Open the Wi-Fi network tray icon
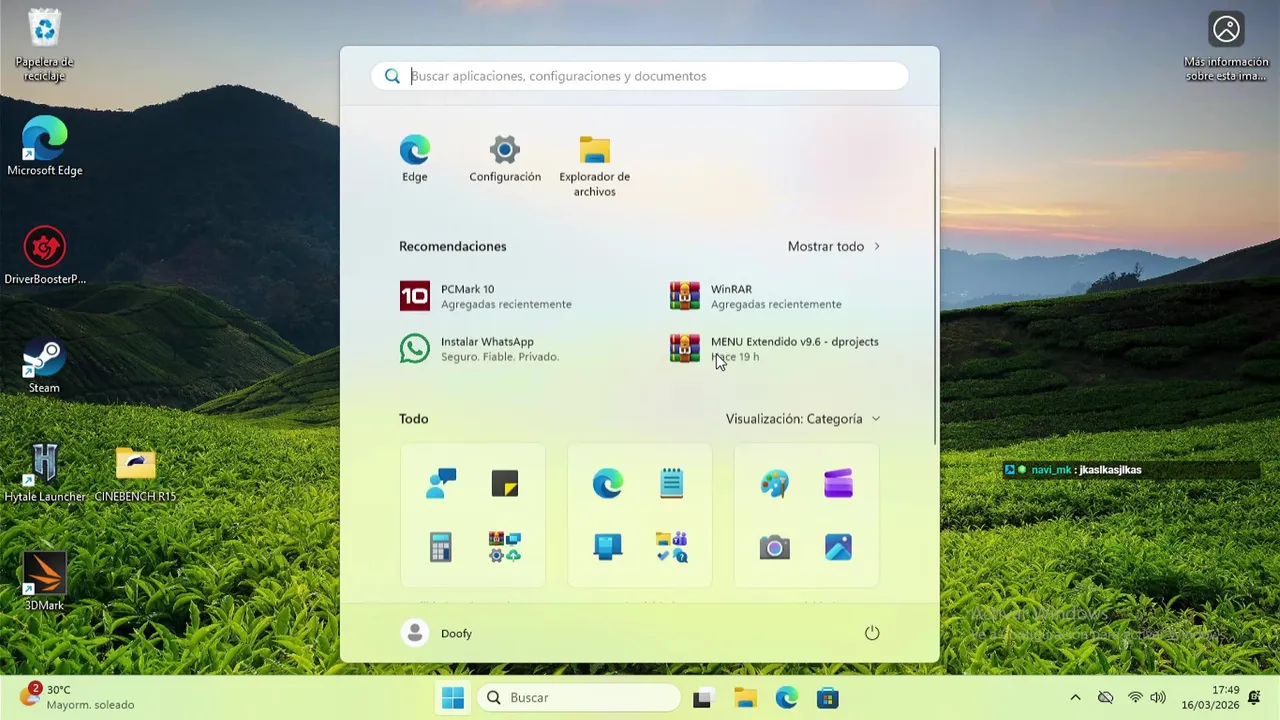Image resolution: width=1280 pixels, height=720 pixels. point(1135,698)
